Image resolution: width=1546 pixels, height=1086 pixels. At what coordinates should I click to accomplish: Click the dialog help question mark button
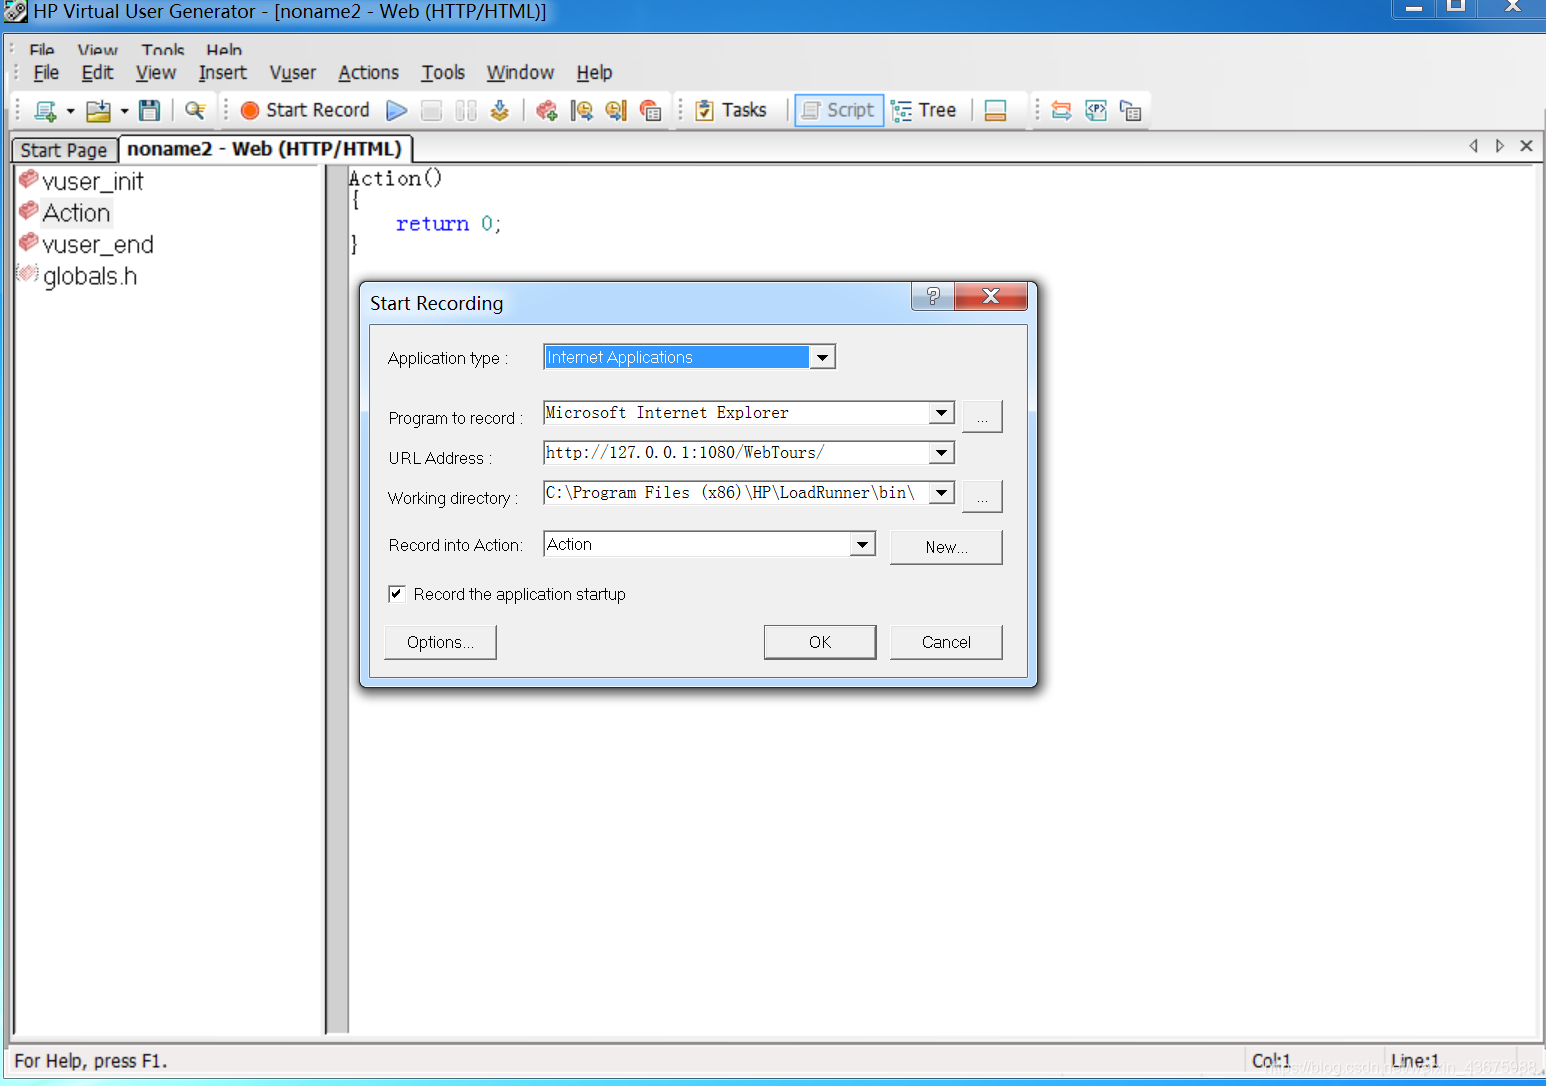click(x=933, y=296)
